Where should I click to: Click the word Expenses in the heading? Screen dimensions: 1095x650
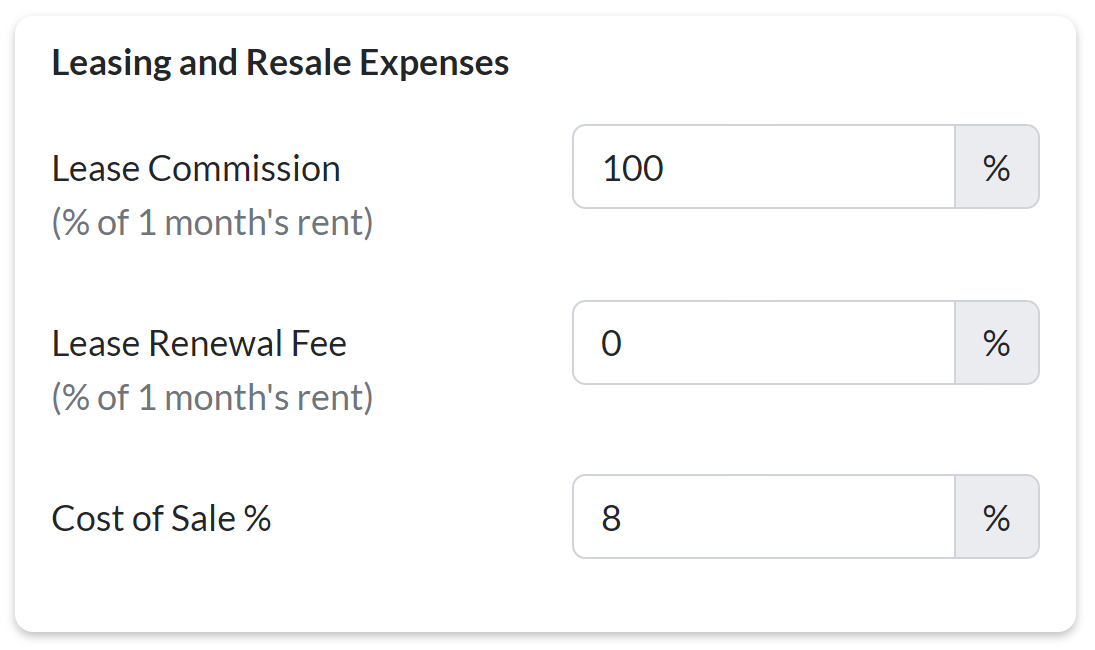(x=434, y=63)
